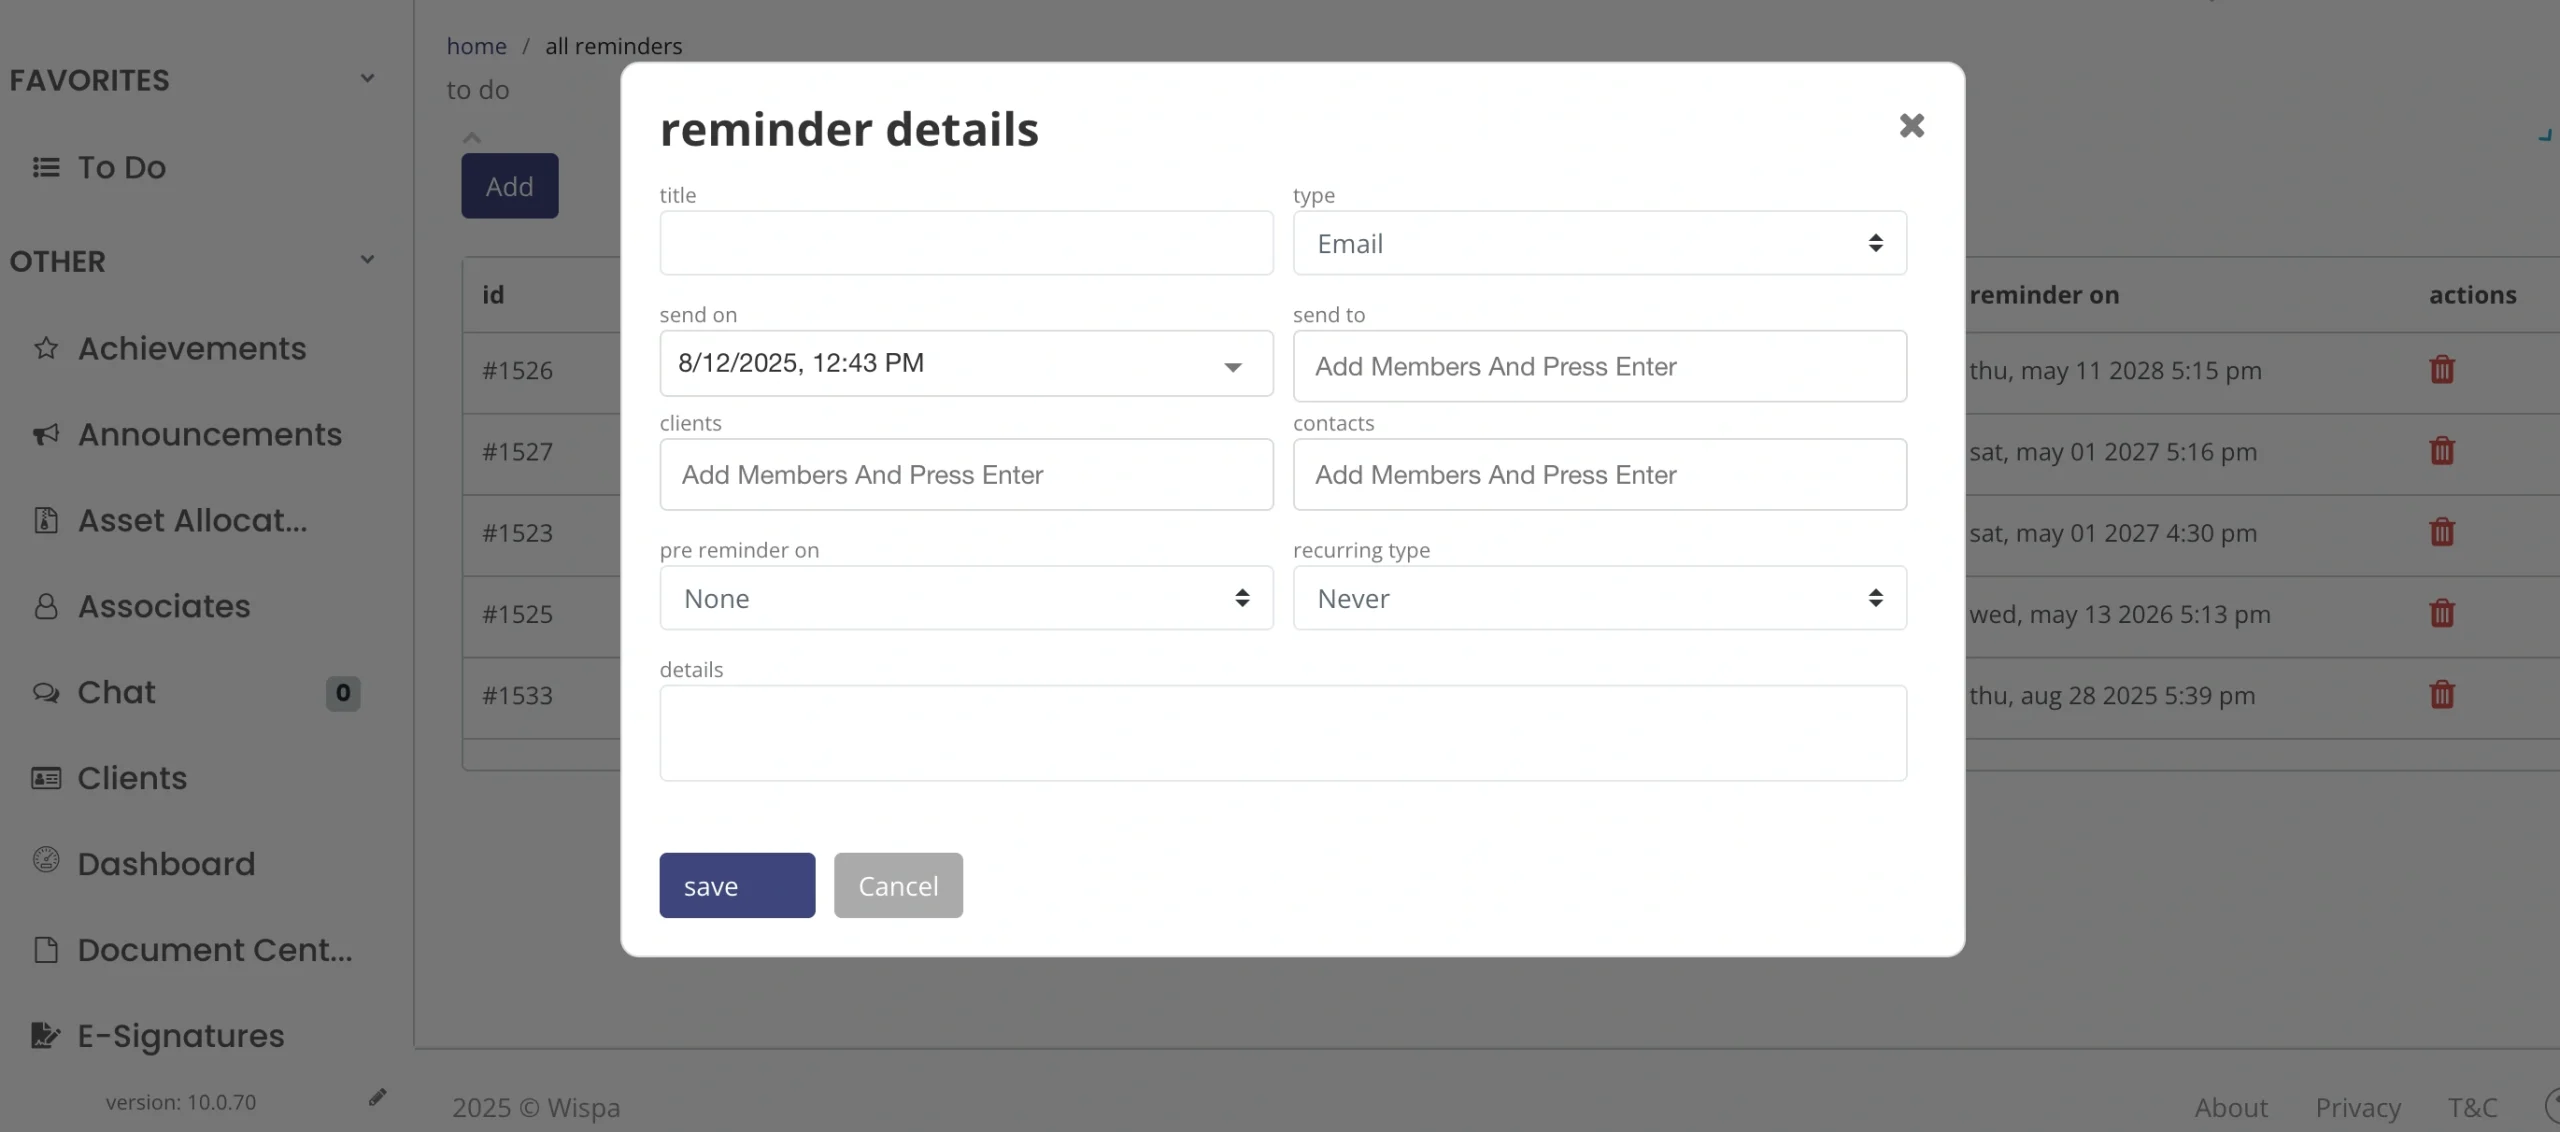Image resolution: width=2560 pixels, height=1132 pixels.
Task: Open the recurring type dropdown
Action: tap(1598, 598)
